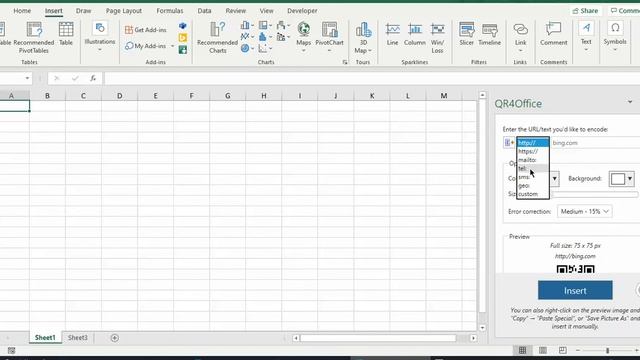Viewport: 640px width, 360px height.
Task: Insert a Slicer filter
Action: point(466,34)
